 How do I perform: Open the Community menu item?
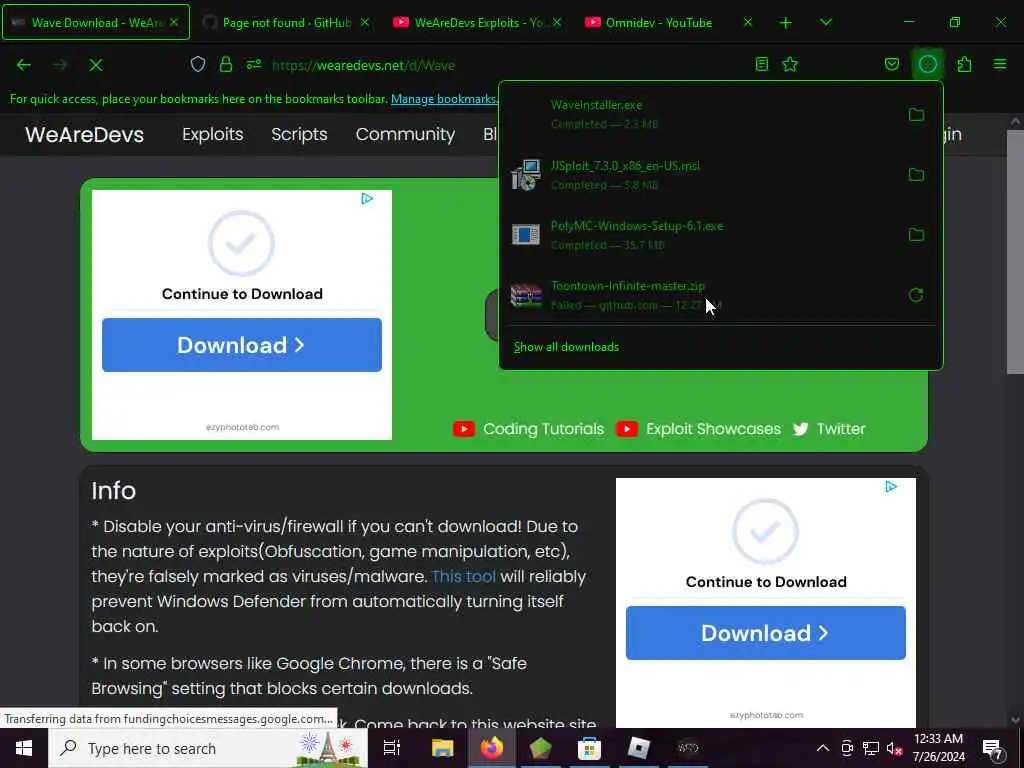(405, 134)
